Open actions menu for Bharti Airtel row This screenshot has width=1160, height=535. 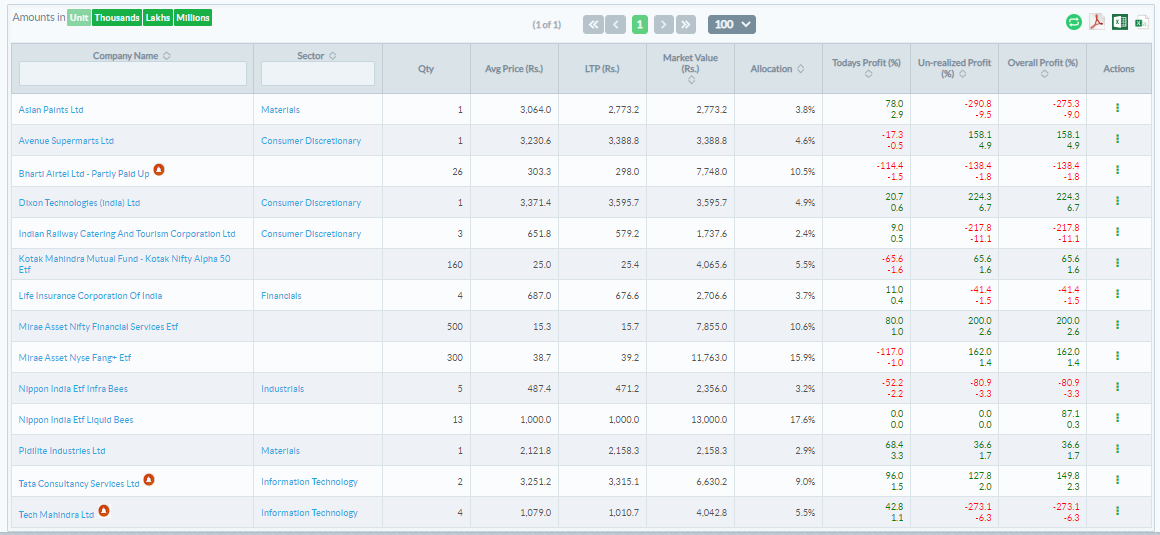1117,170
